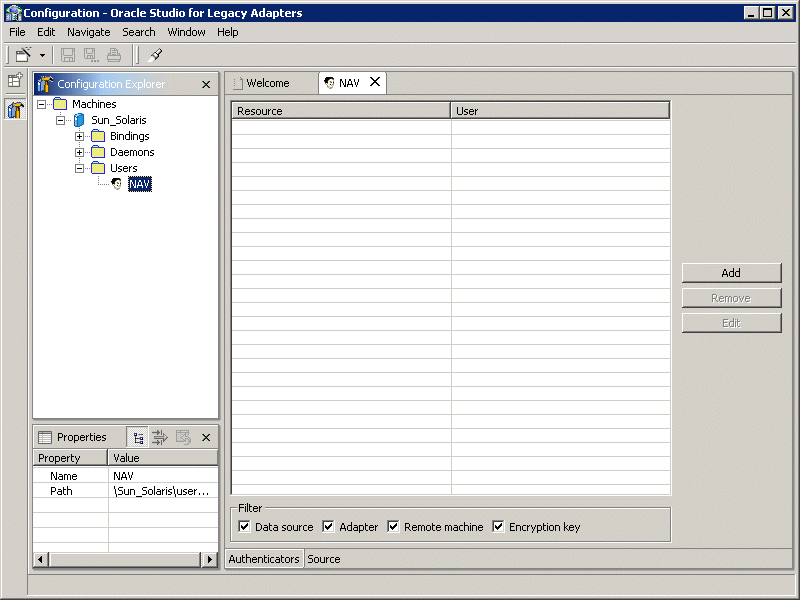Screen dimensions: 800x600
Task: Select the Path property value
Action: click(163, 491)
